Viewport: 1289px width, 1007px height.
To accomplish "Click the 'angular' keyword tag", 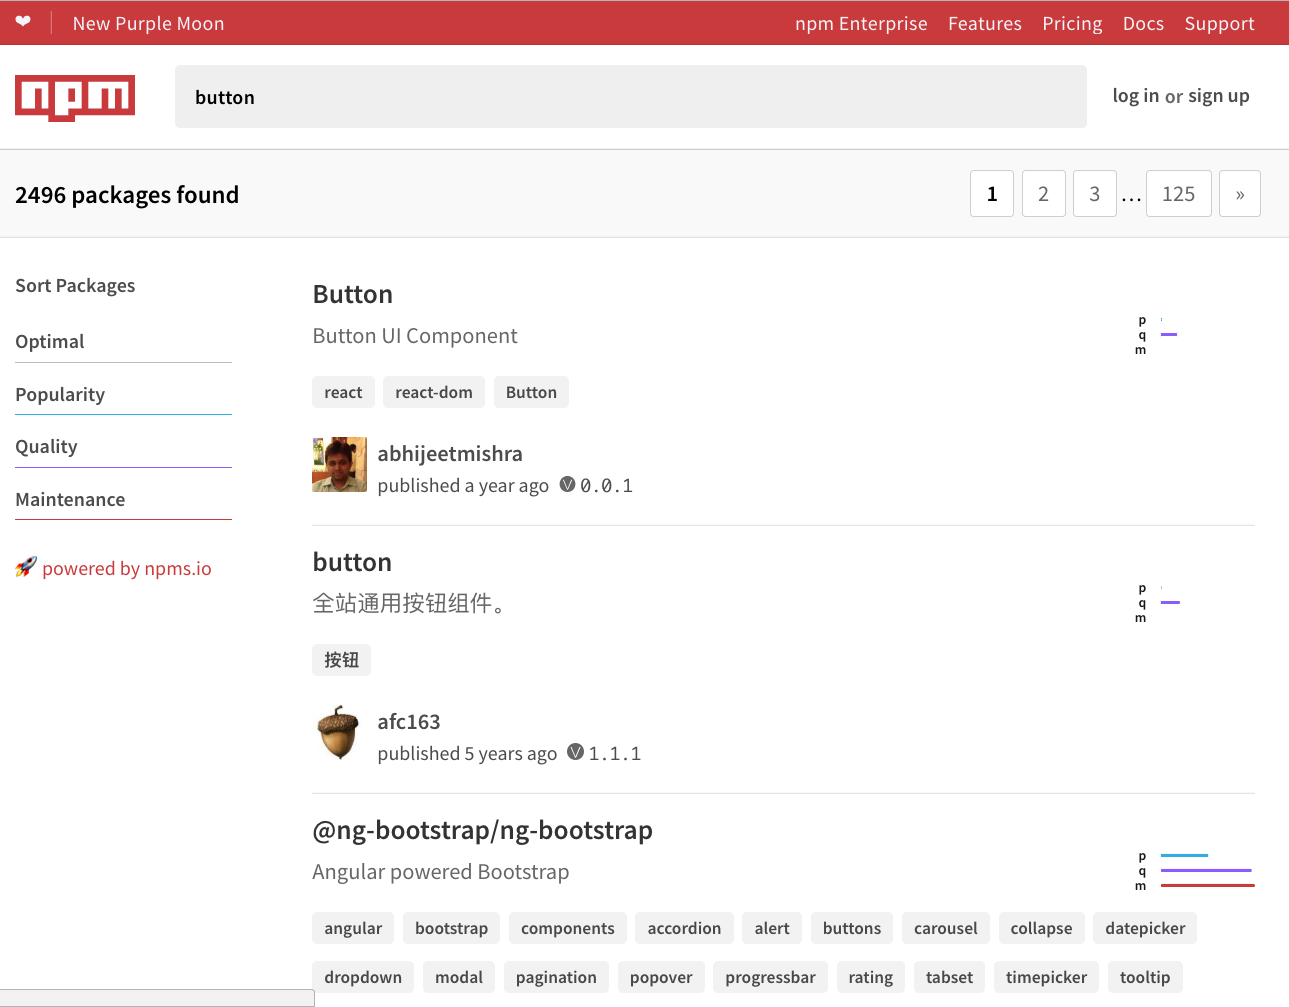I will click(353, 928).
